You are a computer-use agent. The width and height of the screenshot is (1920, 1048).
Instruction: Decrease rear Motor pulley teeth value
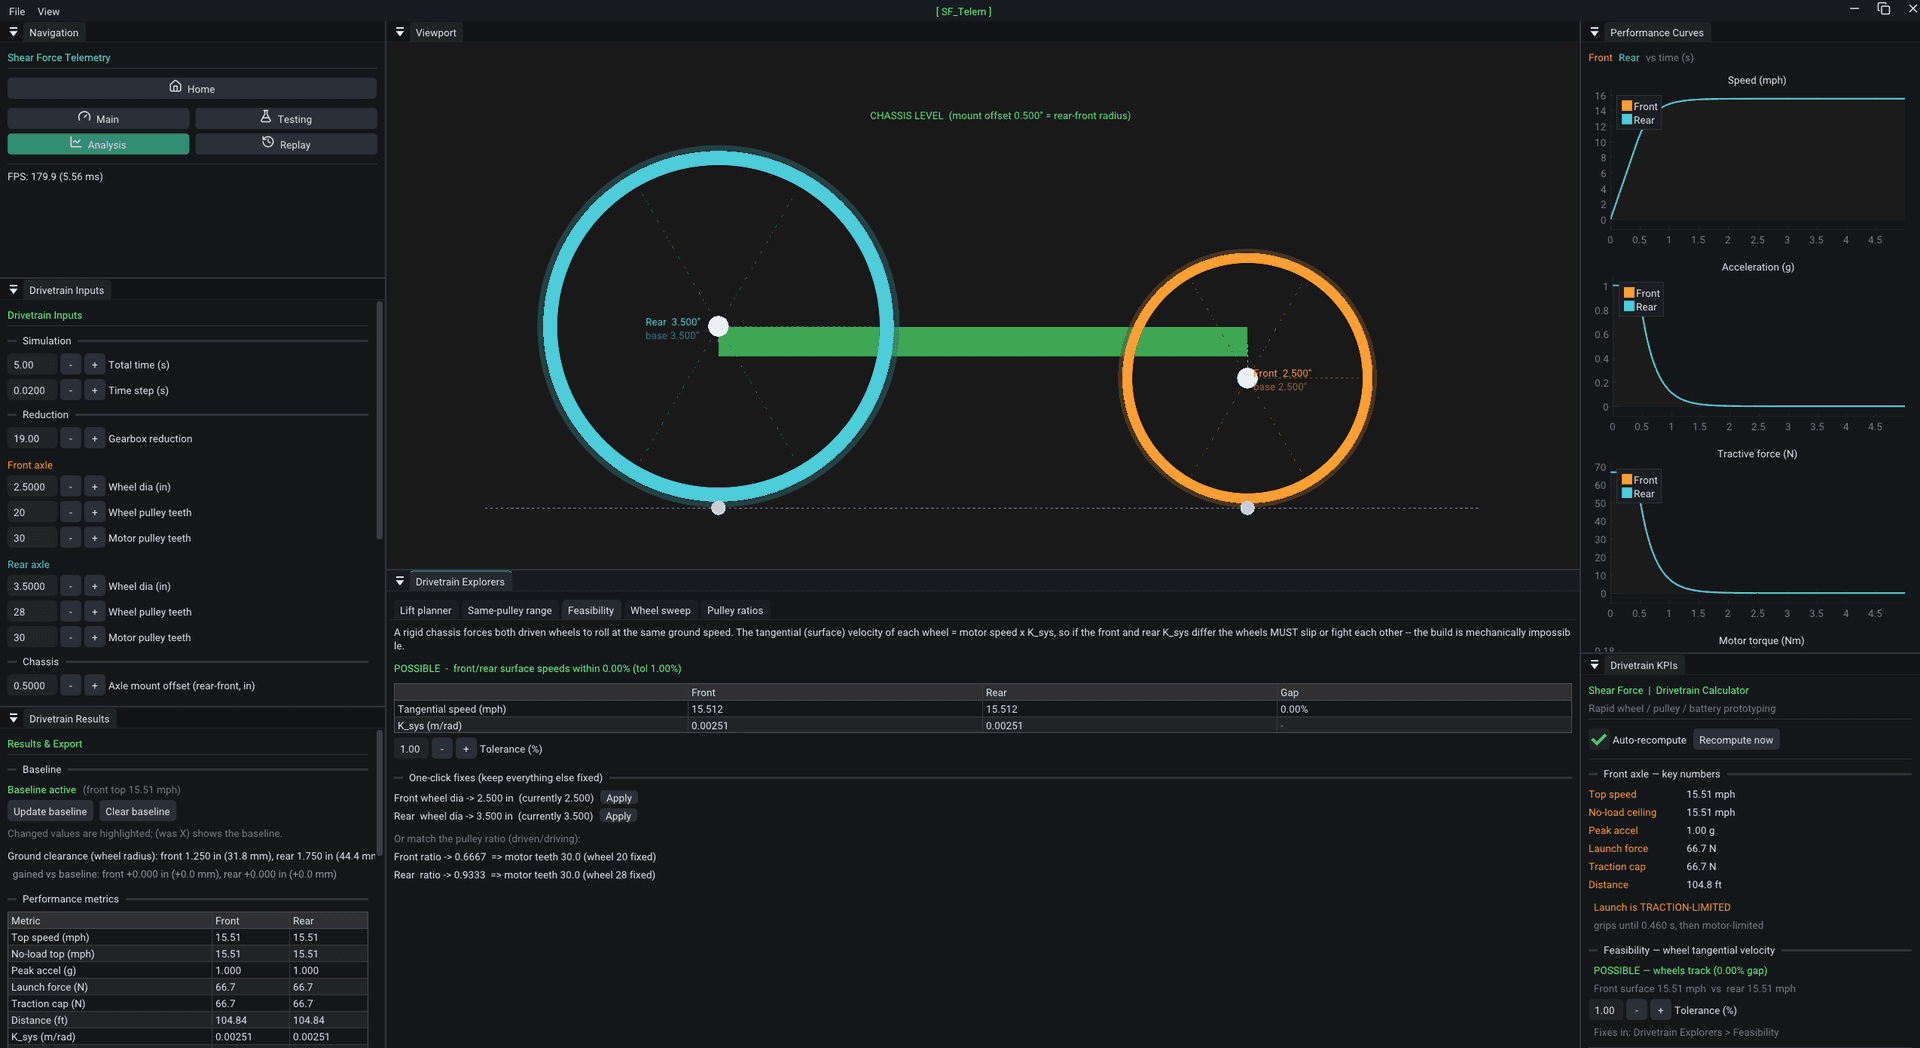(70, 637)
